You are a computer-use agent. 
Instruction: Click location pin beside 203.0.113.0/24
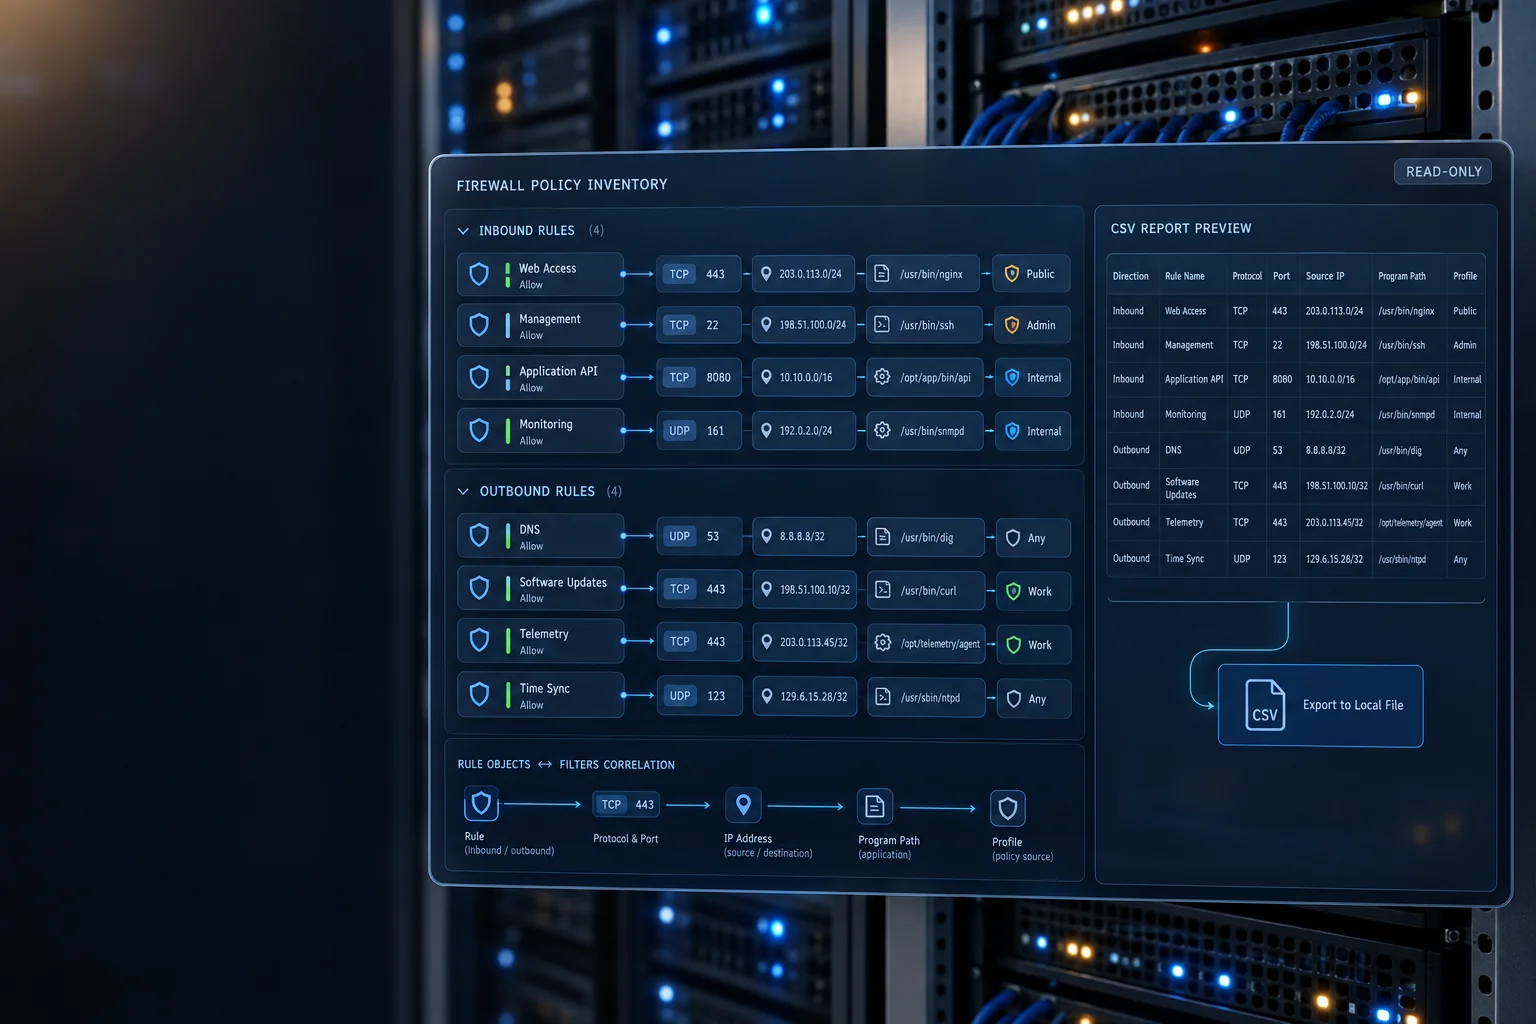coord(766,273)
